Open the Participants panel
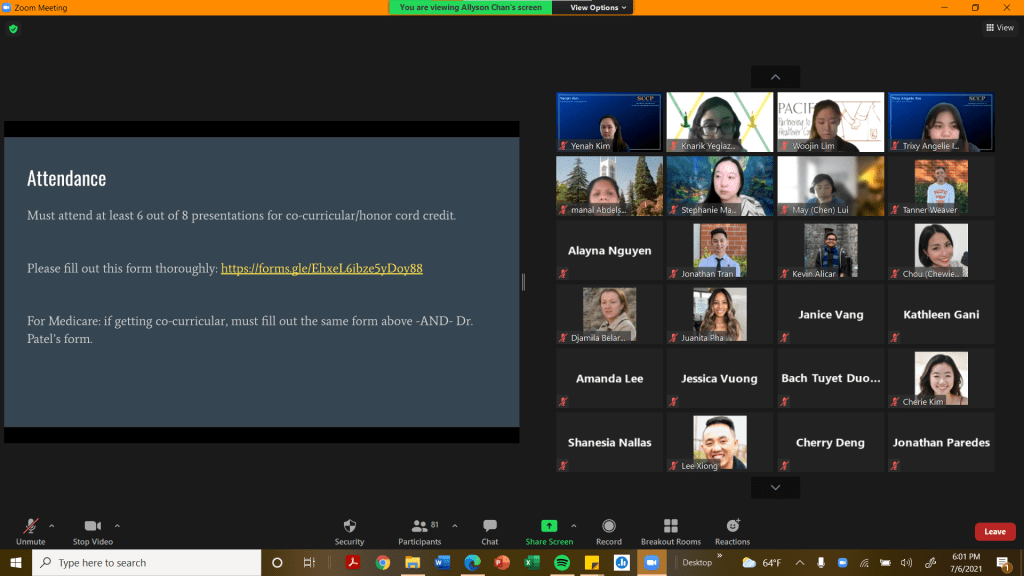 tap(419, 526)
